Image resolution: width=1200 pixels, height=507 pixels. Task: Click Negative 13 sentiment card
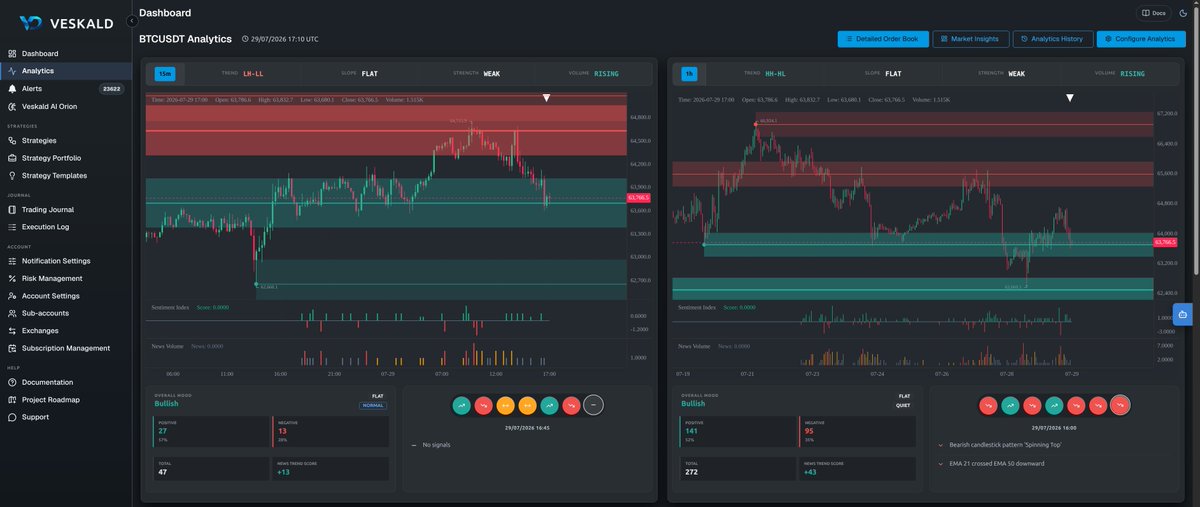[330, 432]
